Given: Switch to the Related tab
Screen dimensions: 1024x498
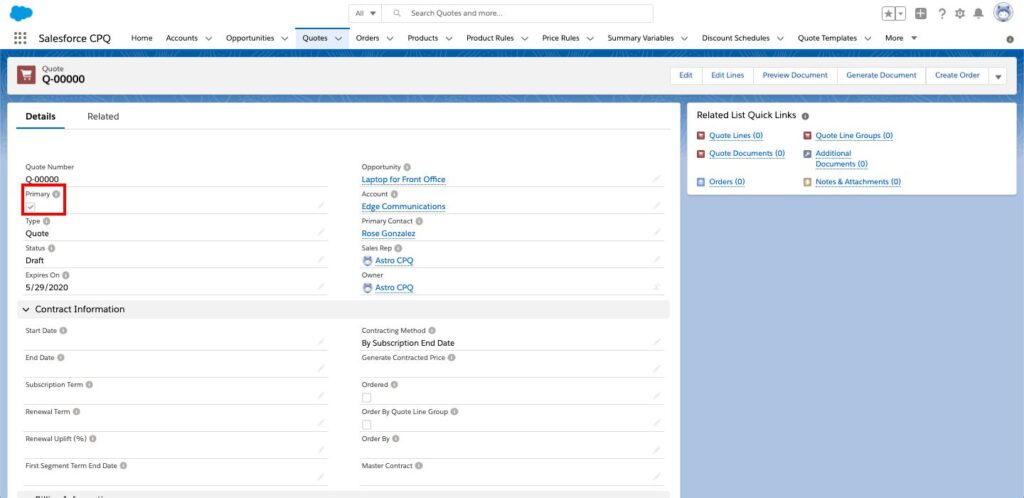Looking at the screenshot, I should (x=103, y=116).
